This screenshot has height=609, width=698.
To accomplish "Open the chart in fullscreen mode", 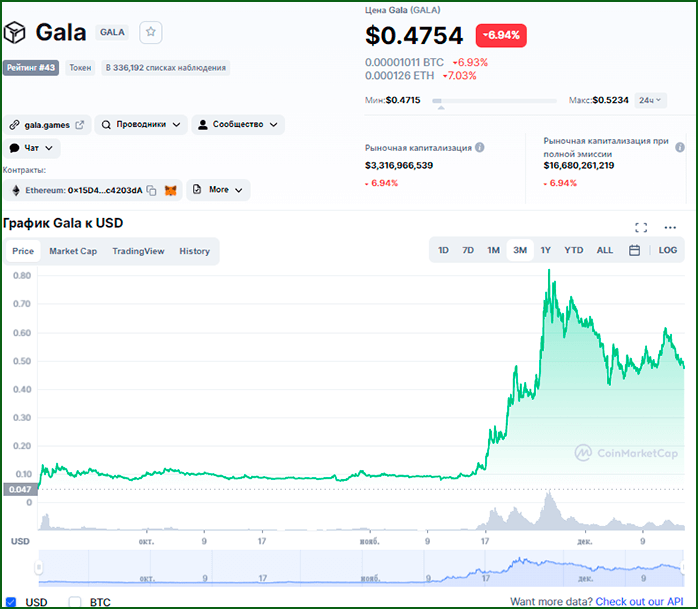I will pyautogui.click(x=641, y=227).
